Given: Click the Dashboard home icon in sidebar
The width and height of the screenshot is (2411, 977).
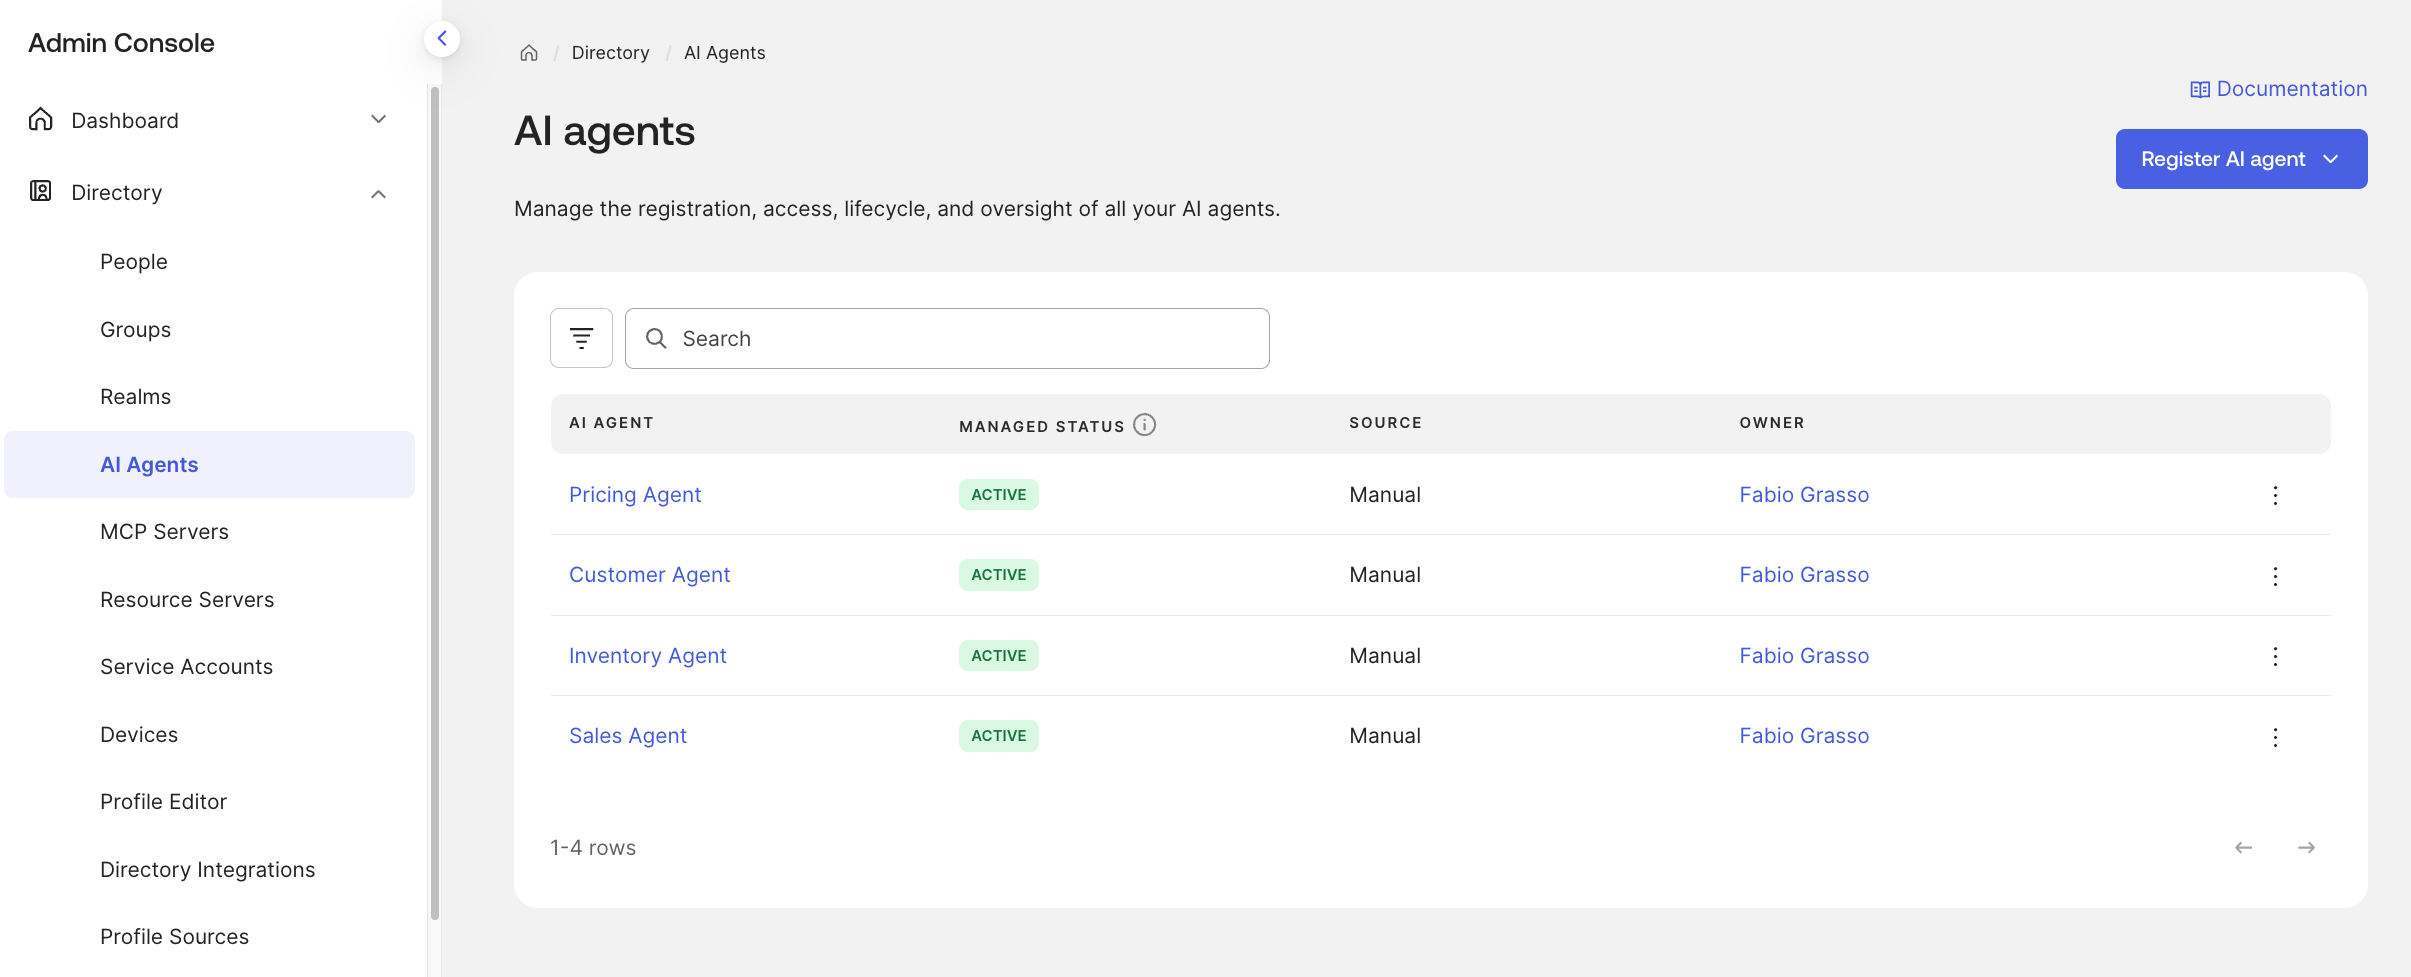Looking at the screenshot, I should 40,119.
